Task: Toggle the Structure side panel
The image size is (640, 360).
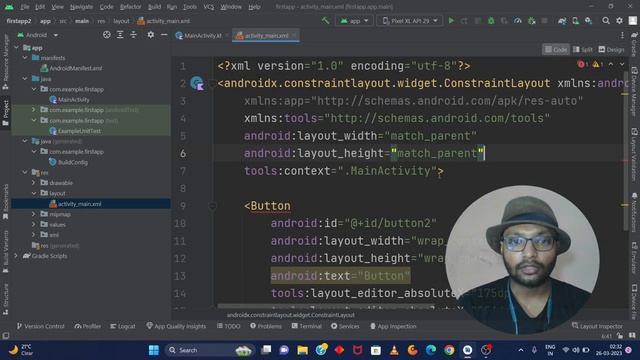Action: tap(5, 299)
